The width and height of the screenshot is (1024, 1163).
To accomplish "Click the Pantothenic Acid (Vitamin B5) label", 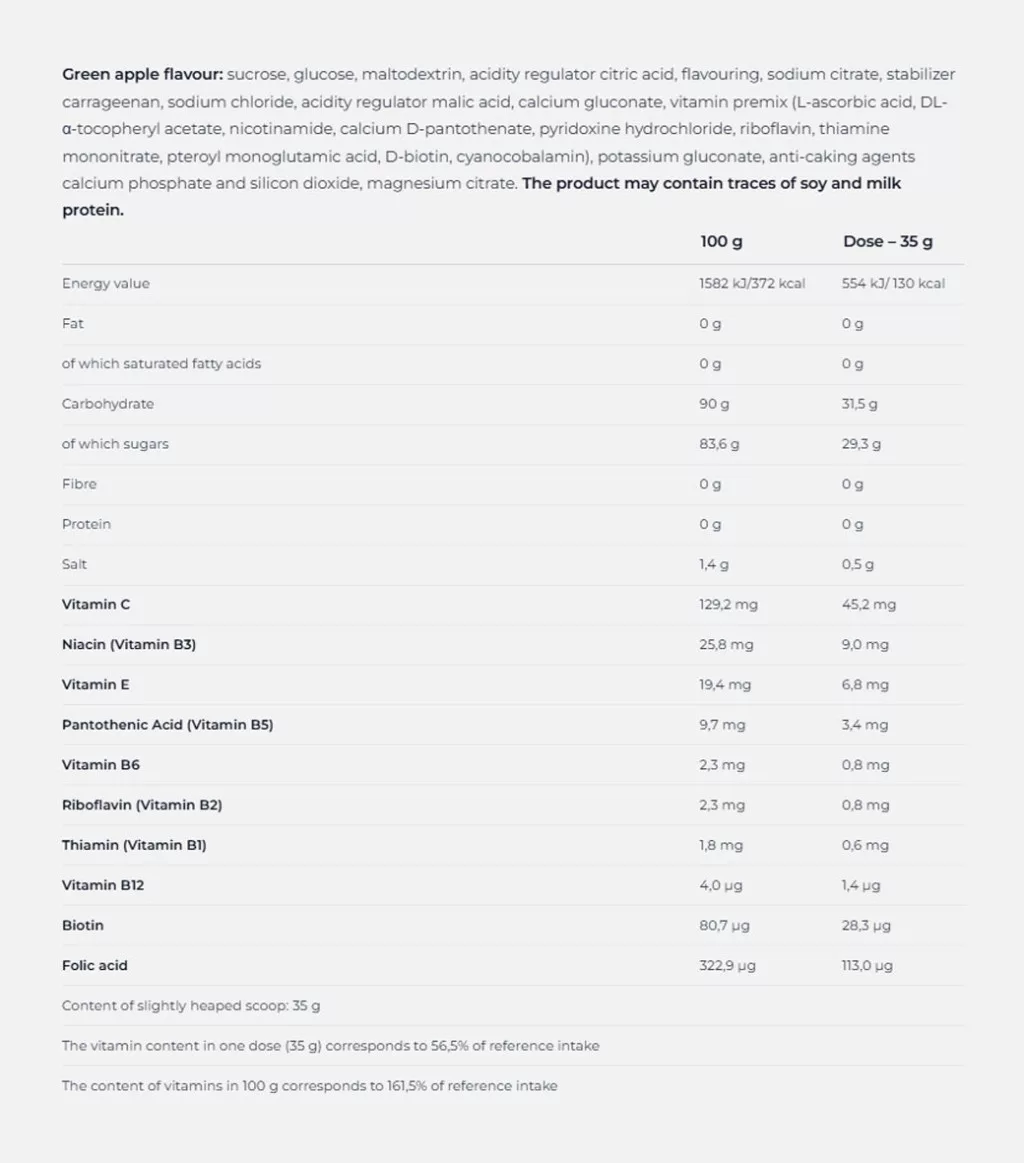I will tap(167, 725).
